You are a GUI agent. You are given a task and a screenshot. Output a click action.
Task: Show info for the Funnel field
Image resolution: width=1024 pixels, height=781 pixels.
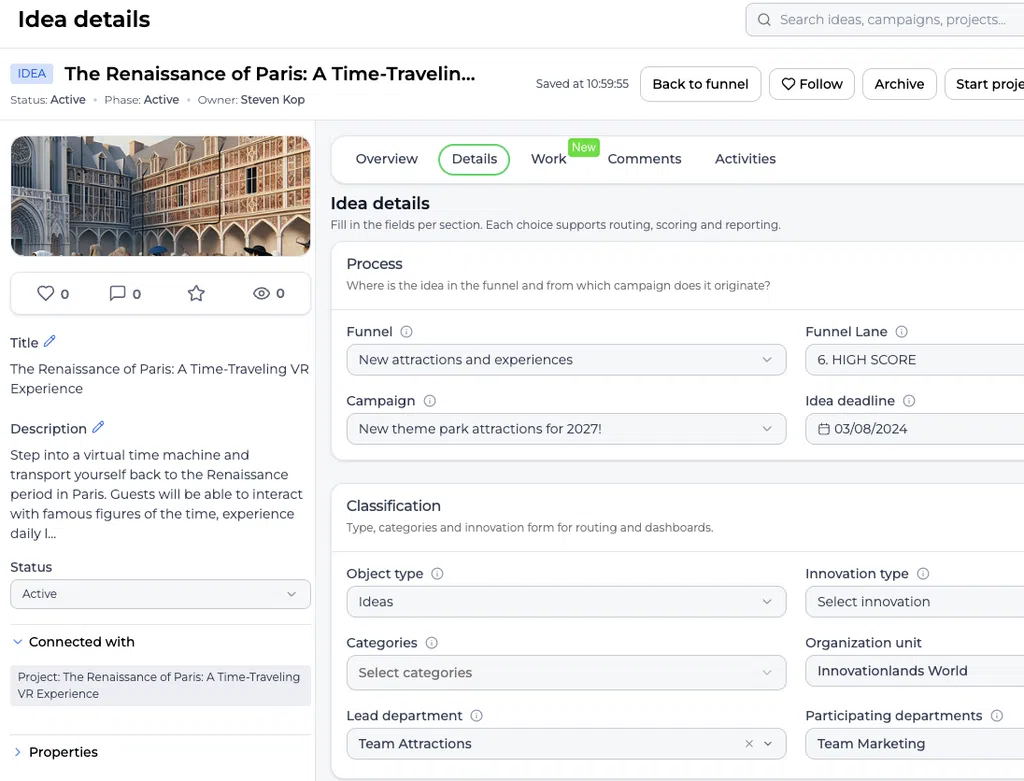(x=406, y=332)
